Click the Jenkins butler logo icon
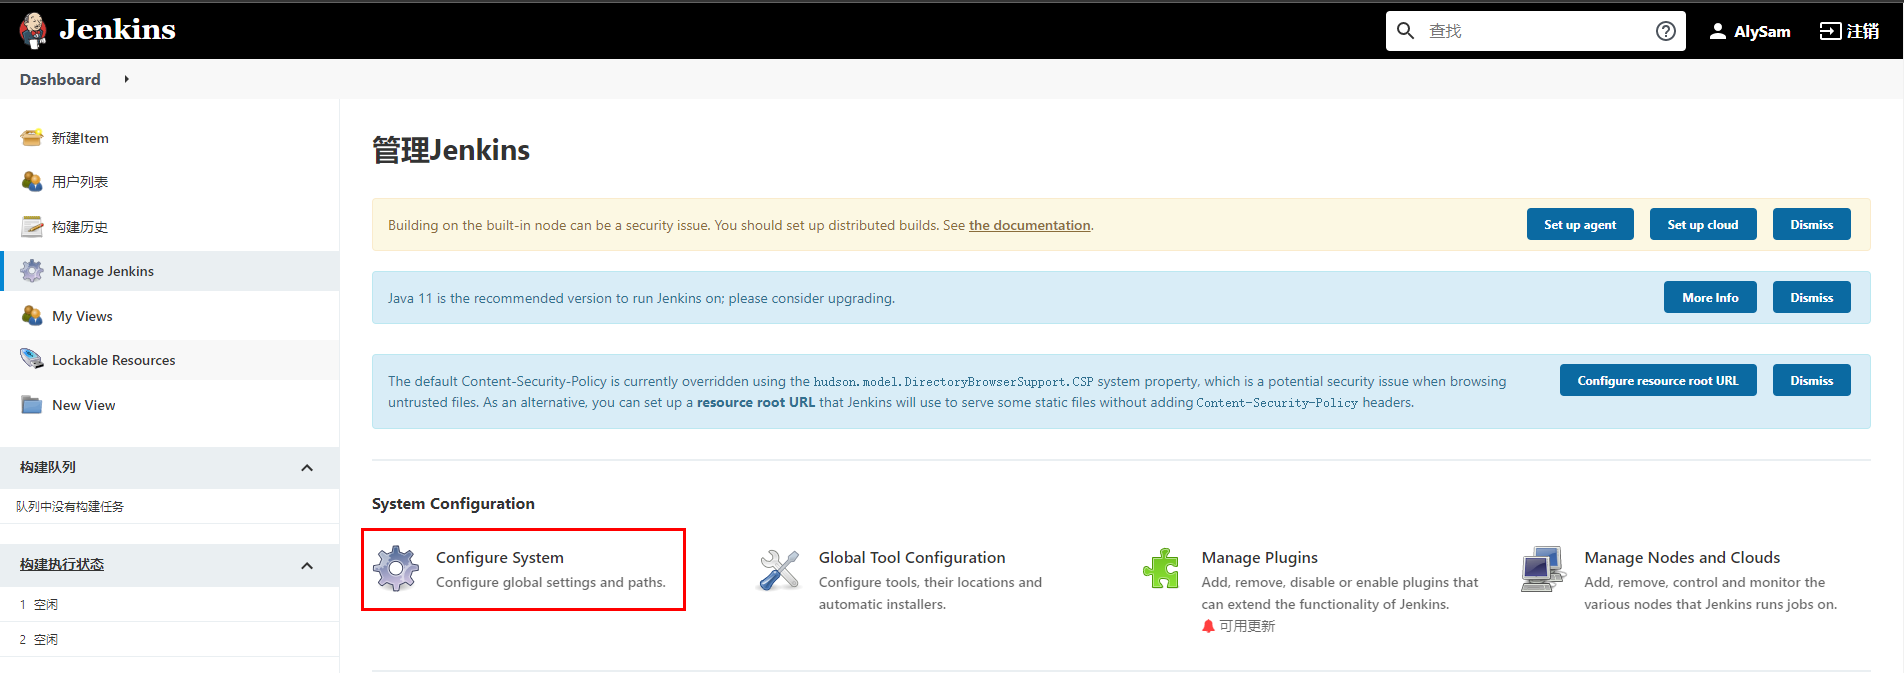1904x673 pixels. click(33, 30)
